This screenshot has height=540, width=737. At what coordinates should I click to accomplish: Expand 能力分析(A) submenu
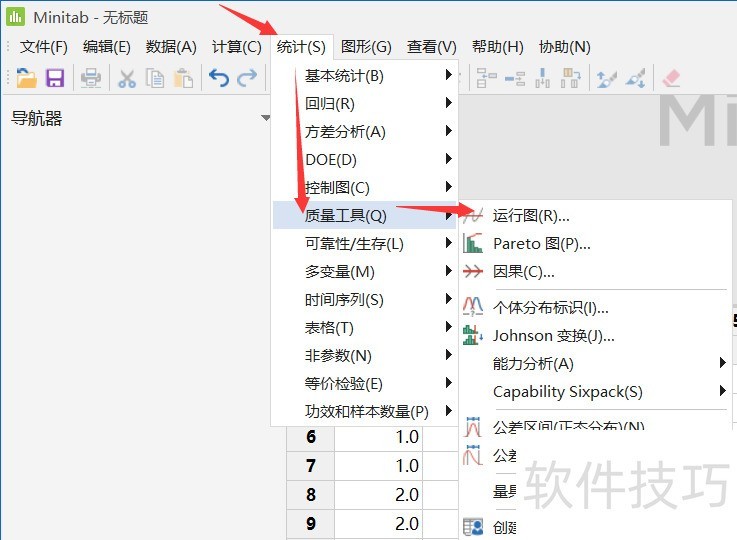(595, 363)
